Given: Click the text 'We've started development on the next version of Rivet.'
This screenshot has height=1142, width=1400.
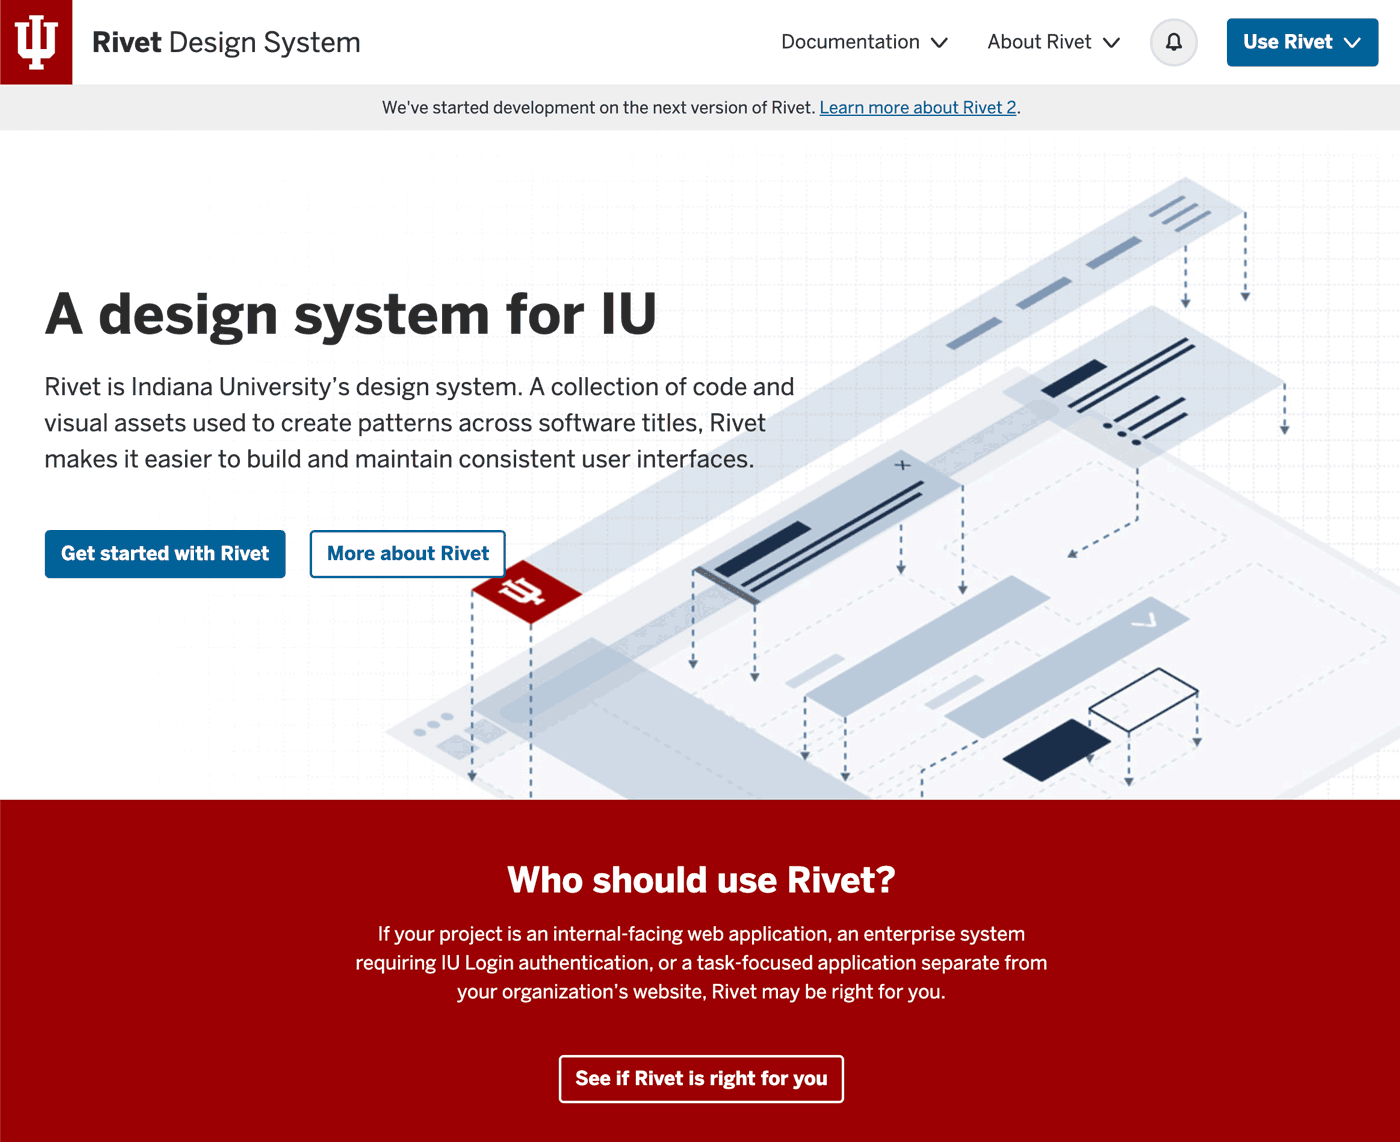Looking at the screenshot, I should point(598,108).
